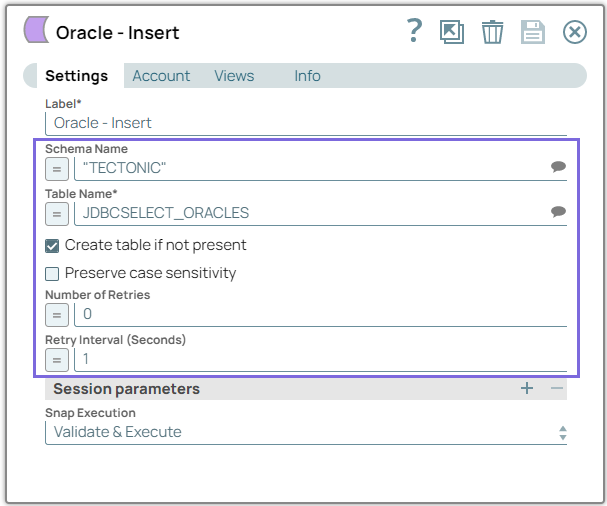Open the help question mark icon
The image size is (607, 506).
point(415,32)
